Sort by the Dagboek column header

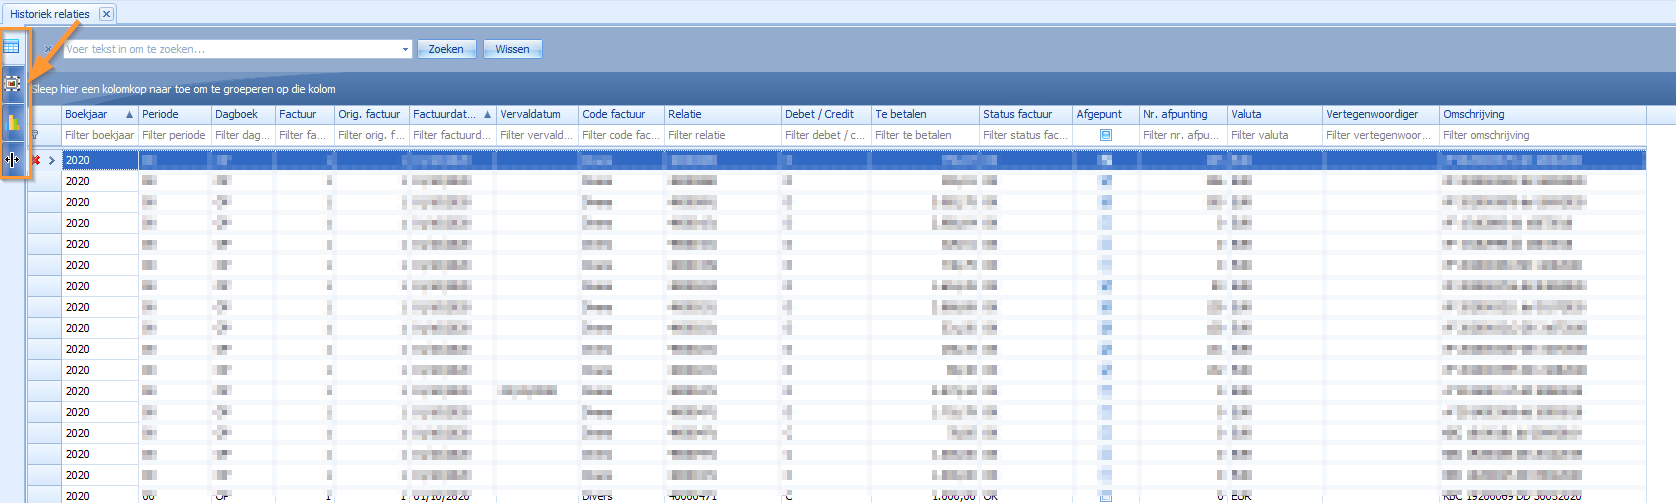[x=243, y=114]
